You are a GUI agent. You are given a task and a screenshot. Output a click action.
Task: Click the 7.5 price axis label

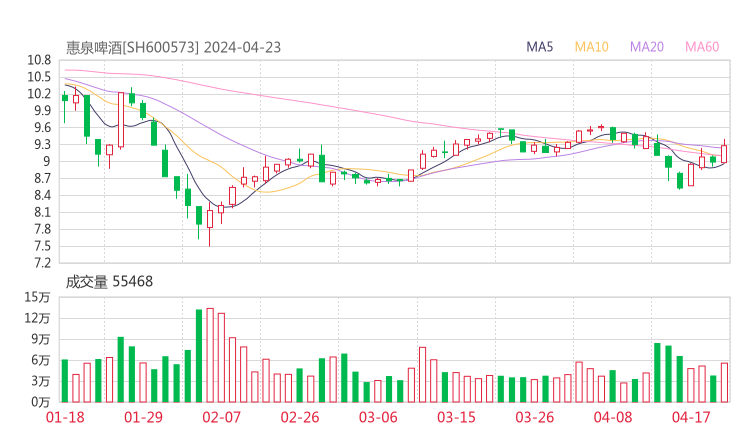click(x=42, y=246)
